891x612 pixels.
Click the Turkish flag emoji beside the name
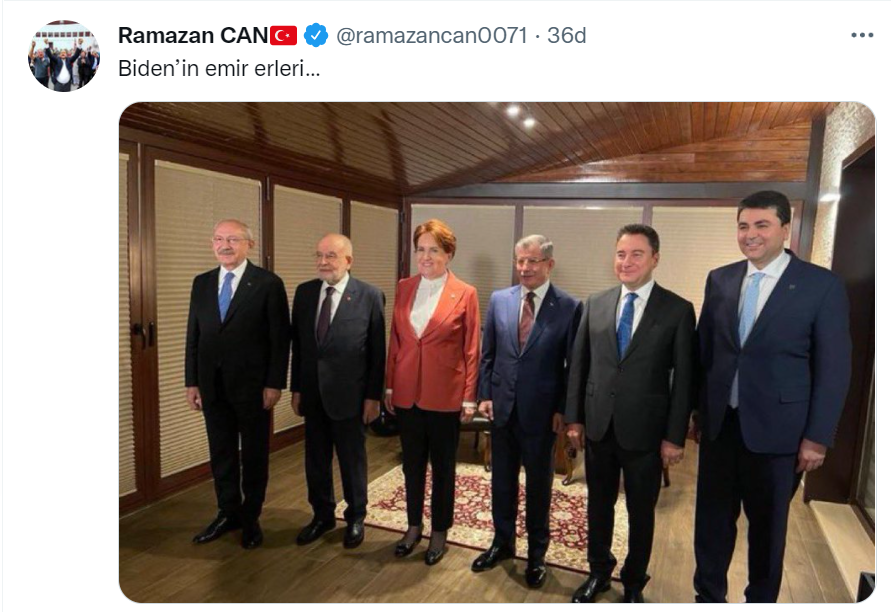click(x=284, y=35)
